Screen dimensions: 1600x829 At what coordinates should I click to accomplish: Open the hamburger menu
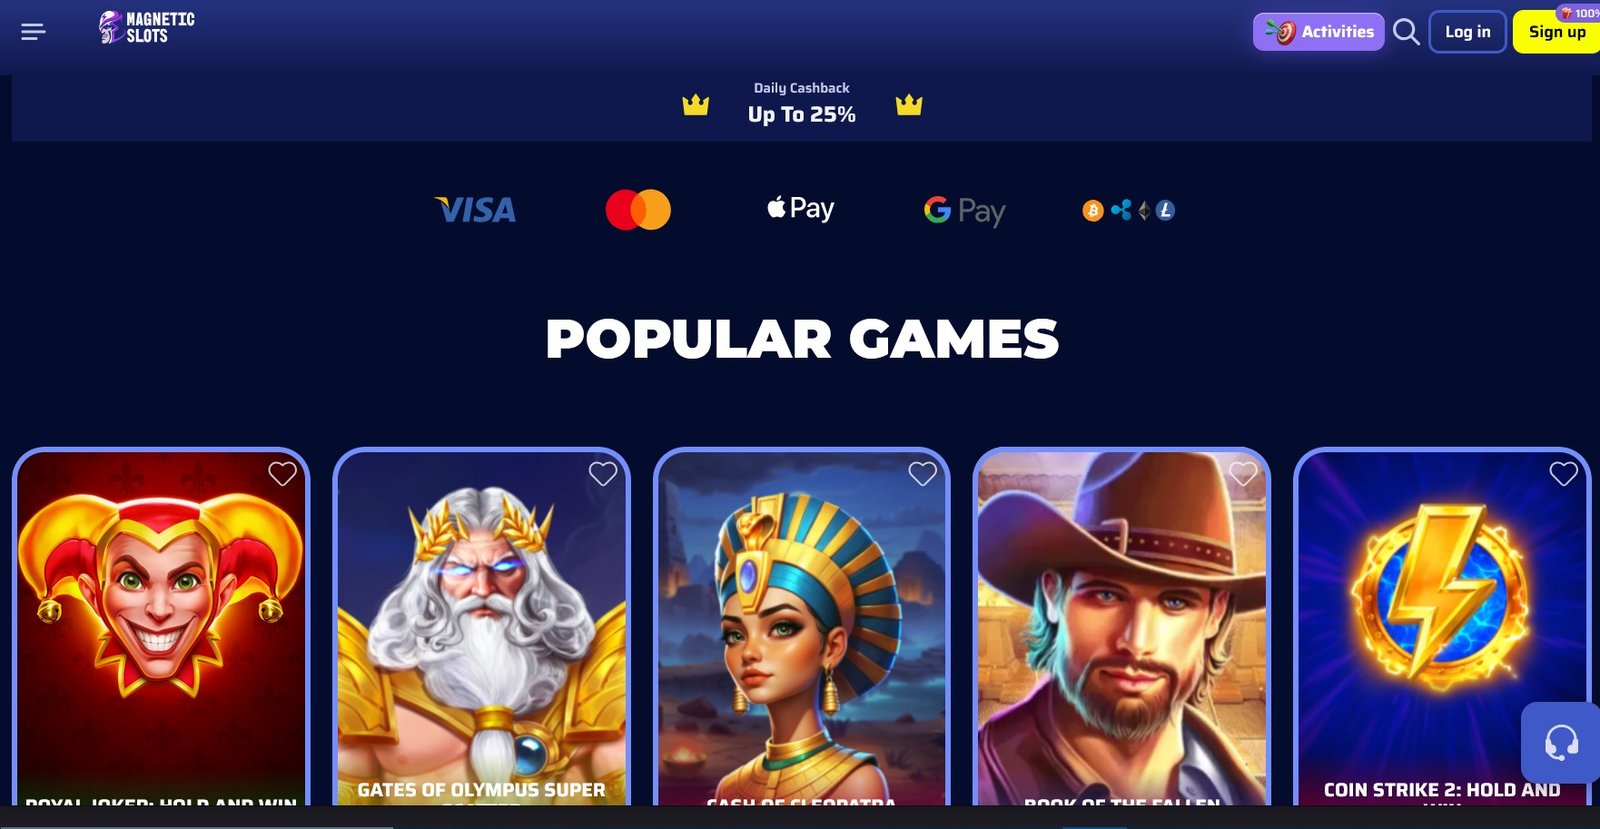(33, 32)
